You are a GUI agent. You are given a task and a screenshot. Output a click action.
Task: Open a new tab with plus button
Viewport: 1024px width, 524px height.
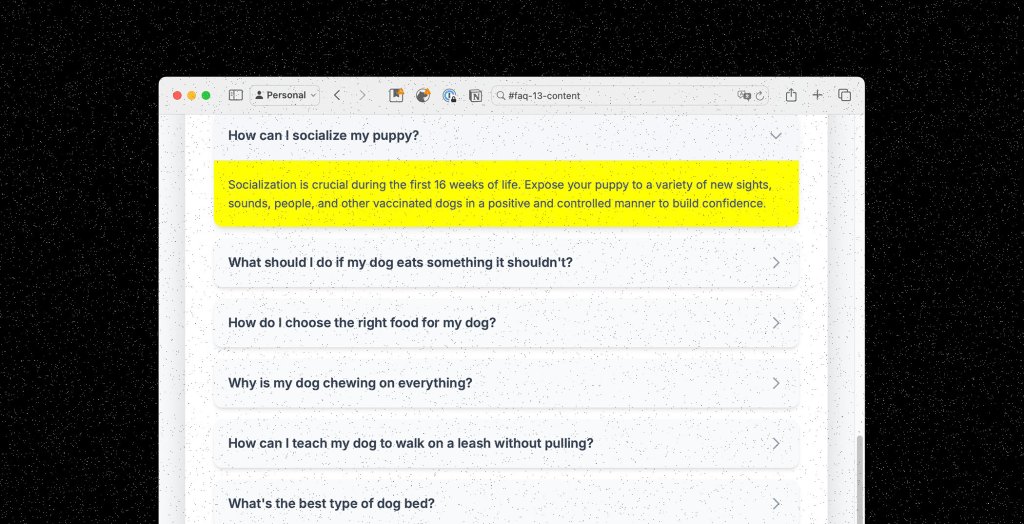[x=817, y=95]
